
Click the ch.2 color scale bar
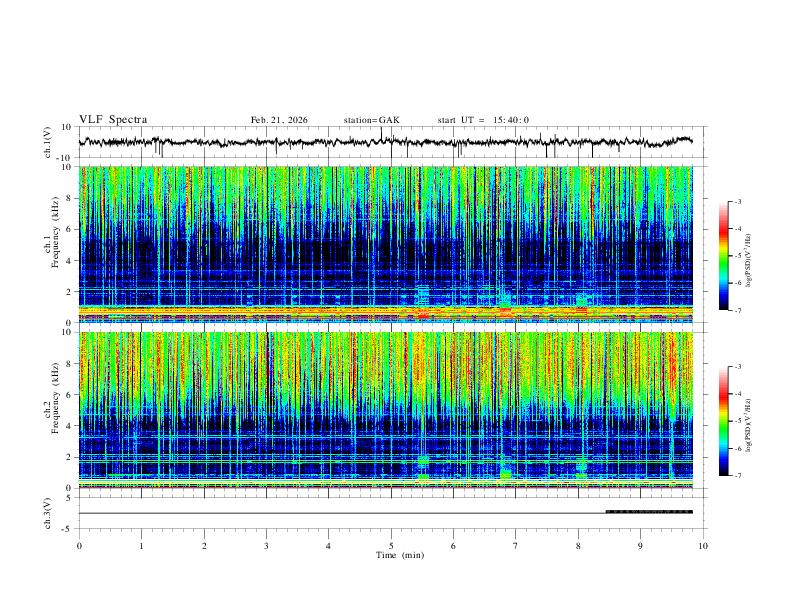(723, 421)
